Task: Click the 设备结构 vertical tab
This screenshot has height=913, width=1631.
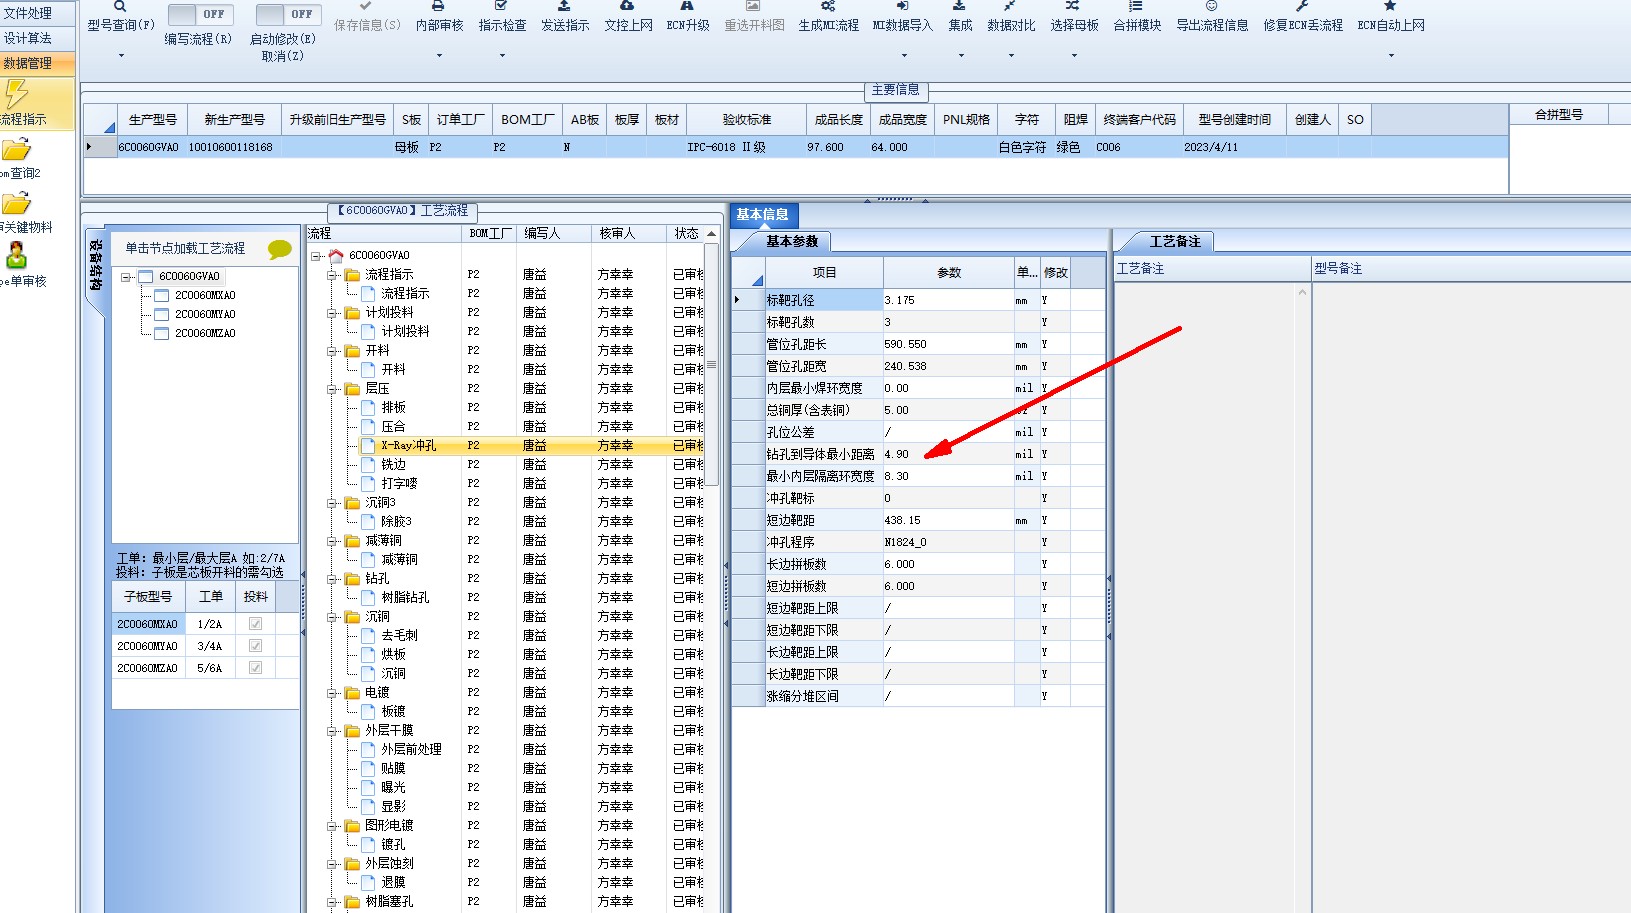Action: [x=95, y=266]
